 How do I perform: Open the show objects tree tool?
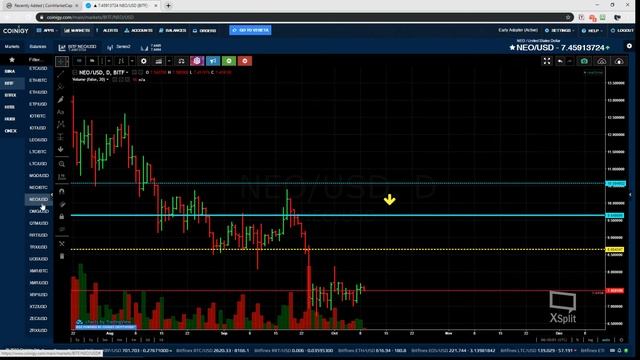tap(62, 244)
